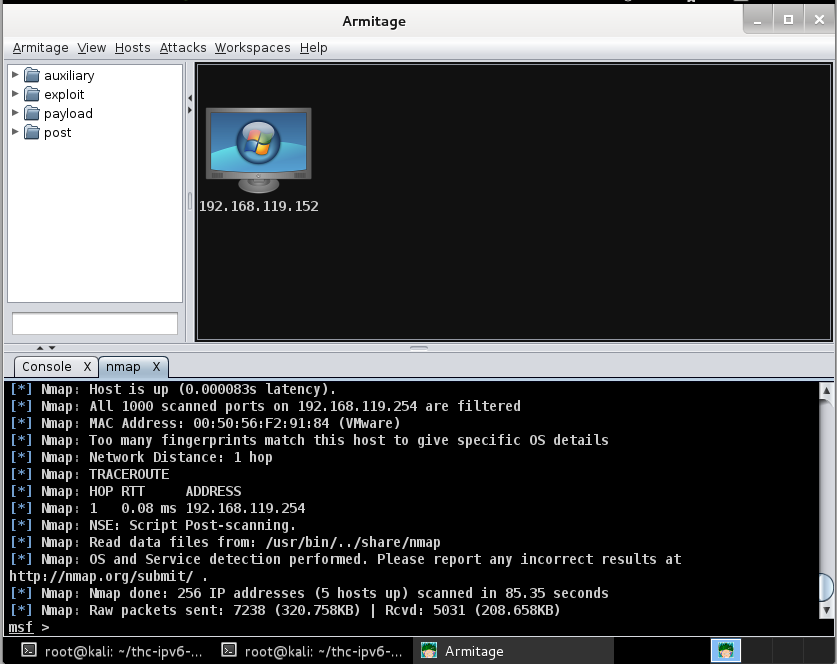837x664 pixels.
Task: Expand the auxiliary module tree
Action: point(15,75)
